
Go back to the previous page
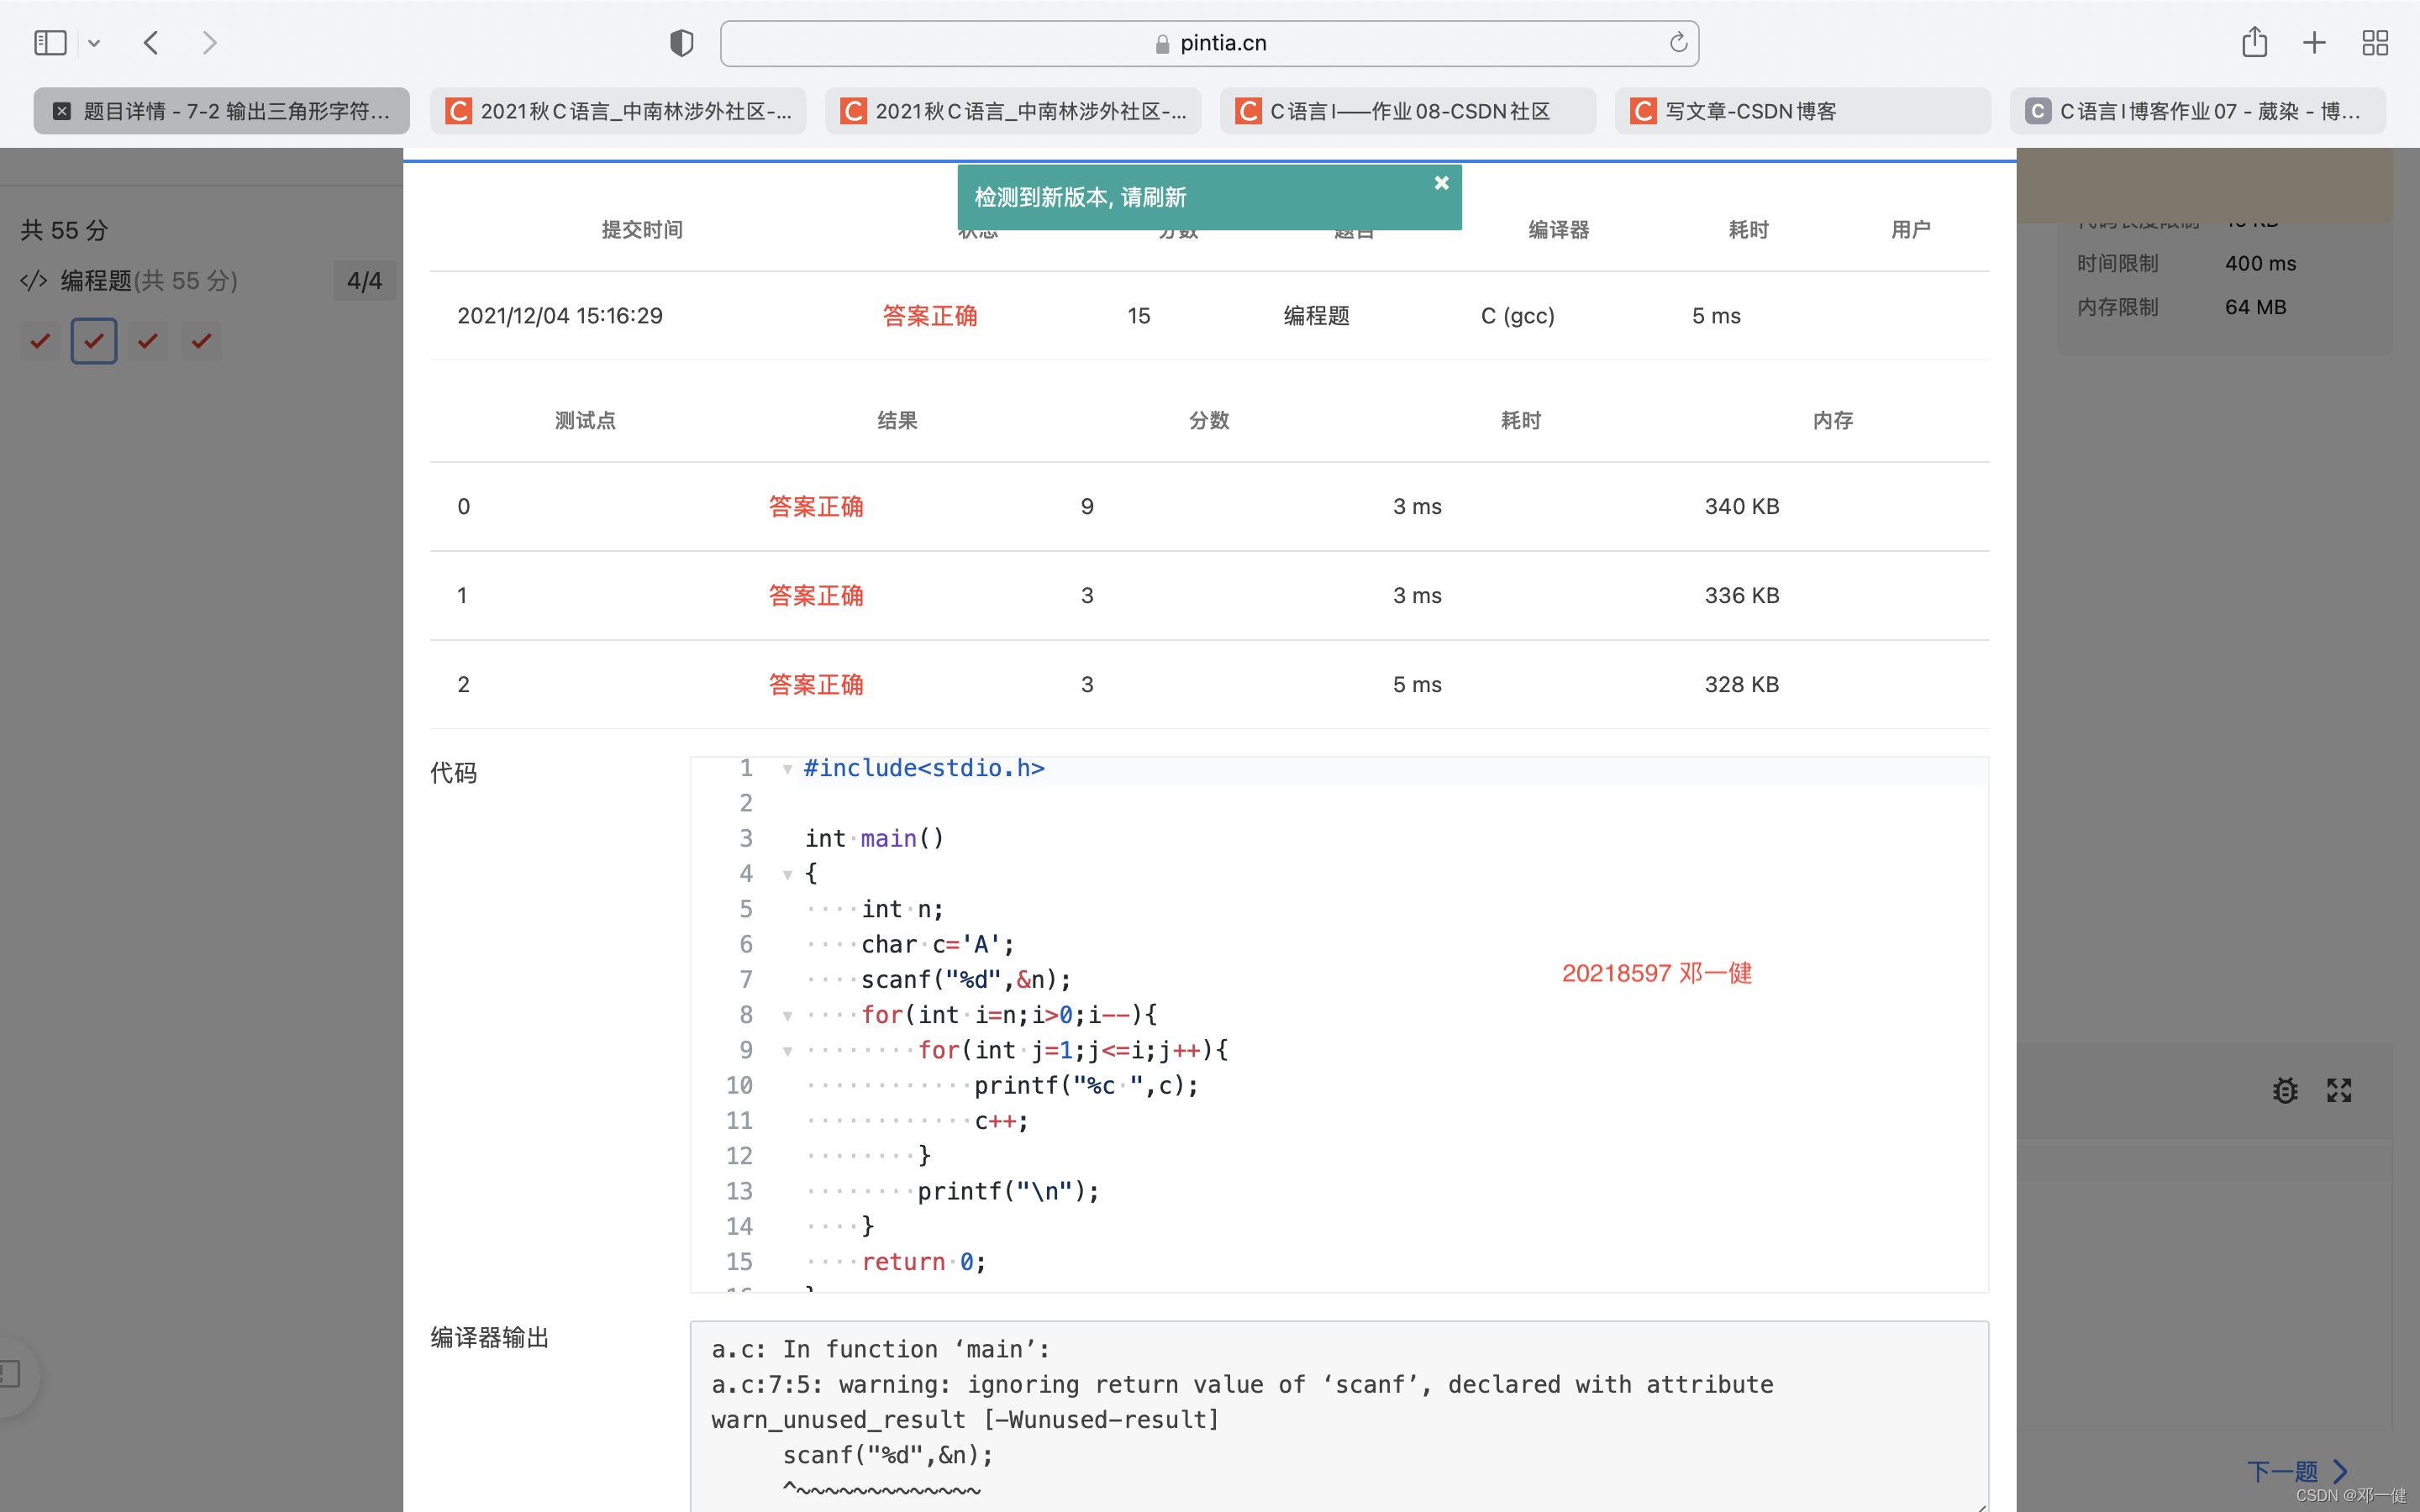[151, 43]
